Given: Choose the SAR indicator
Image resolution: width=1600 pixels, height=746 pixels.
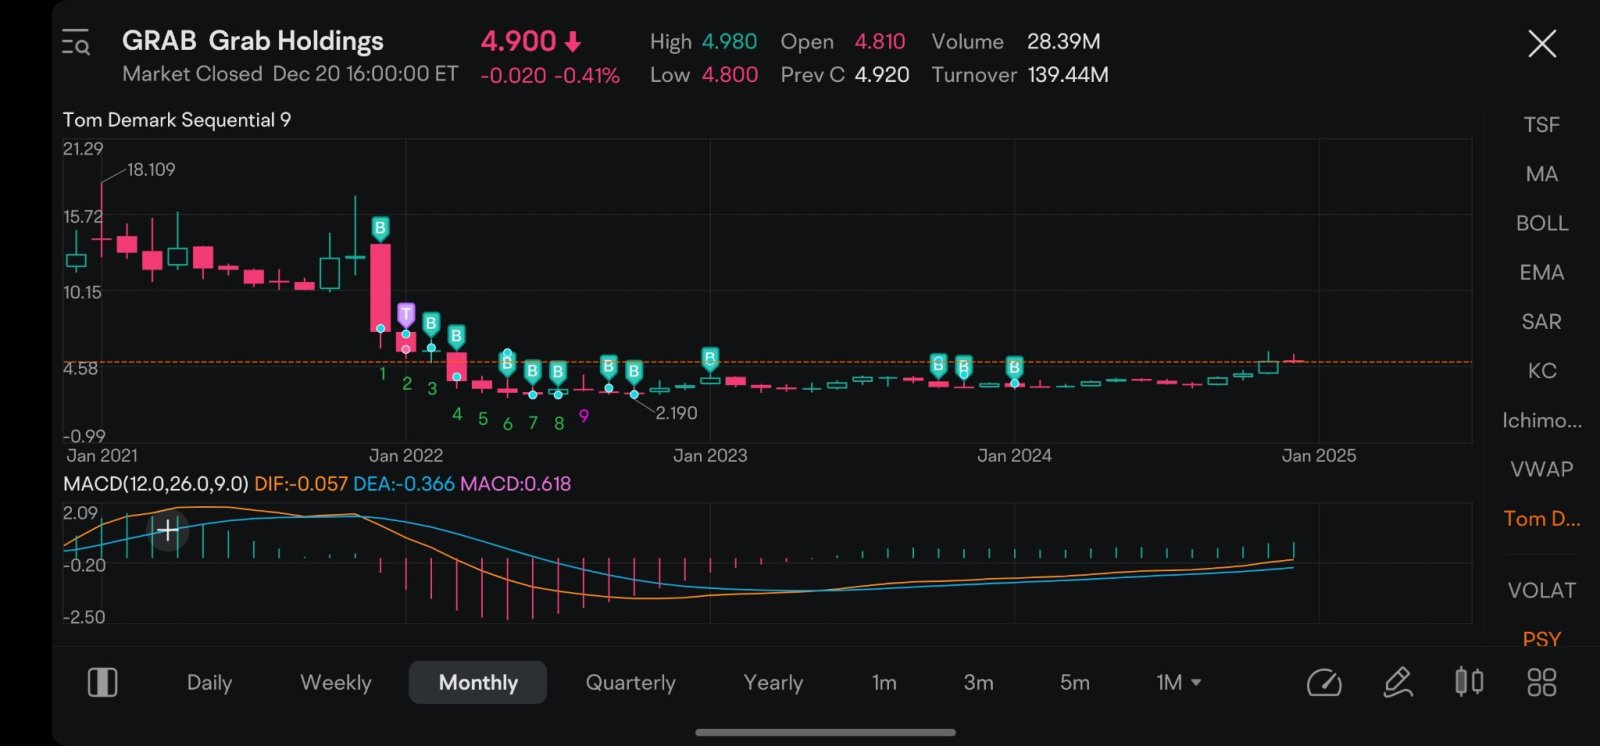Looking at the screenshot, I should click(1541, 322).
